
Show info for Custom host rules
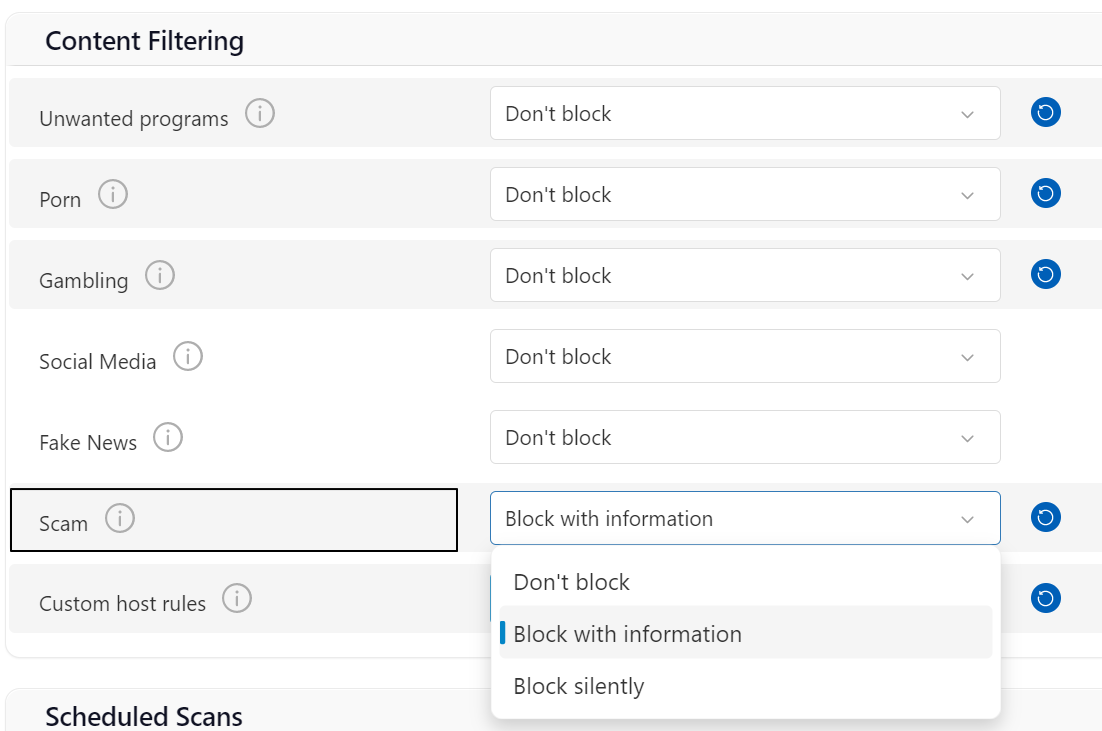point(237,599)
